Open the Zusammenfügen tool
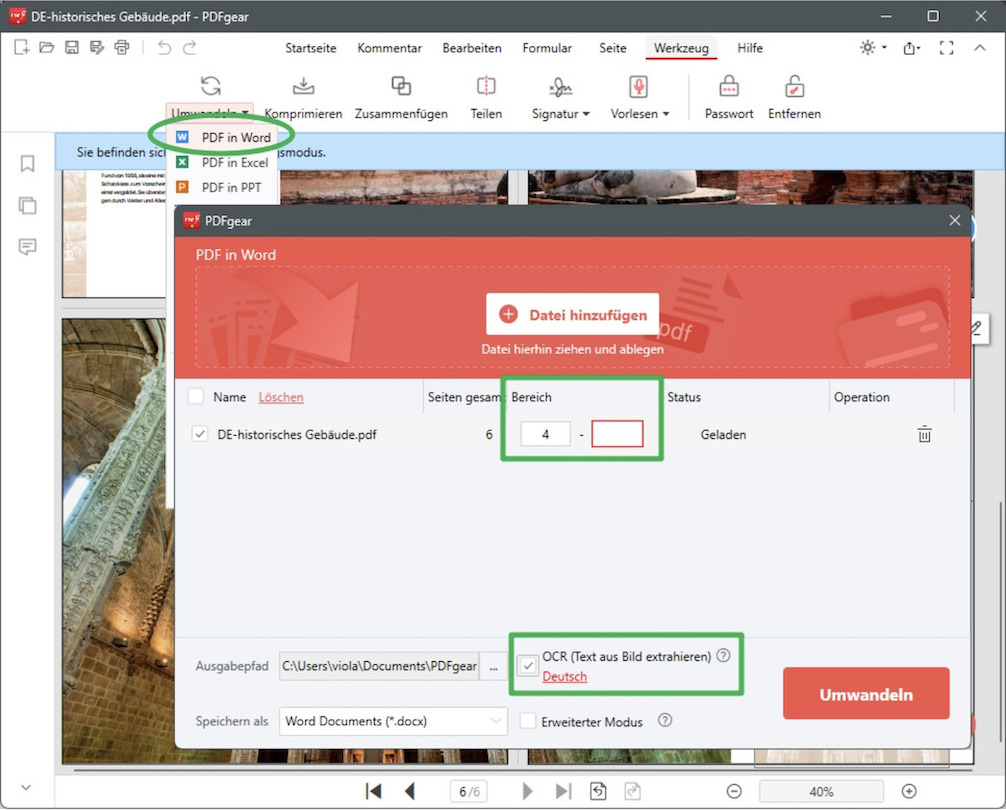This screenshot has width=1006, height=810. coord(401,97)
